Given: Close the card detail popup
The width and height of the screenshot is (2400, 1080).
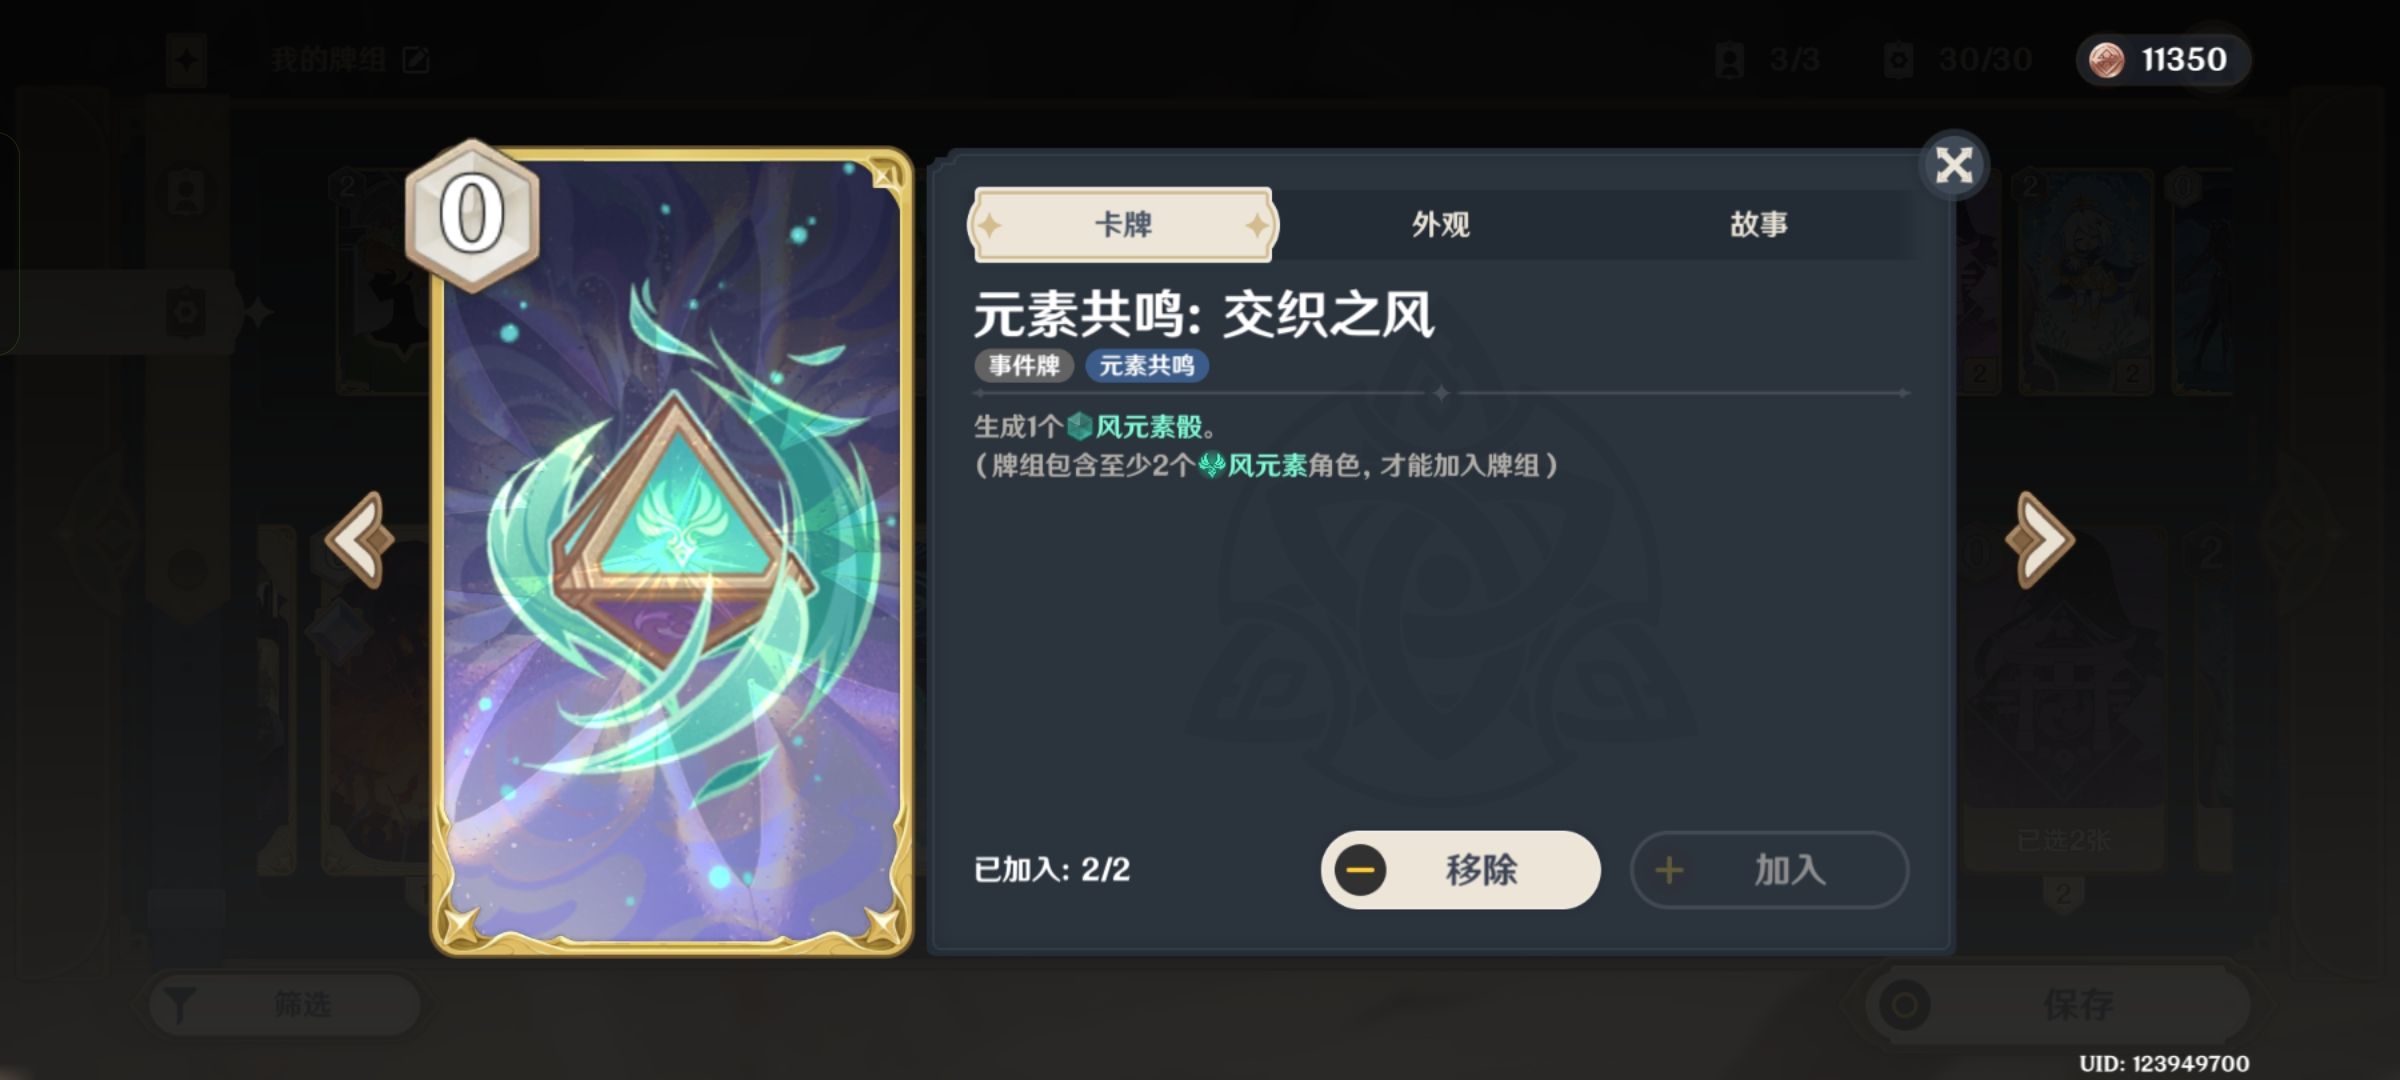Looking at the screenshot, I should click(x=1953, y=165).
